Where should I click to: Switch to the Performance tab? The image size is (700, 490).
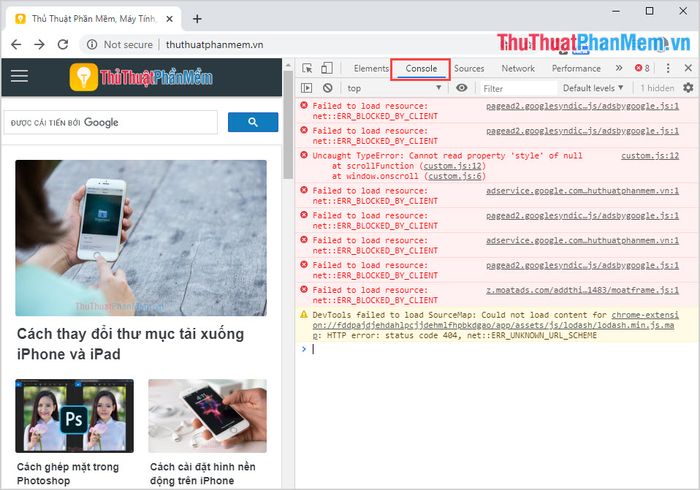576,68
